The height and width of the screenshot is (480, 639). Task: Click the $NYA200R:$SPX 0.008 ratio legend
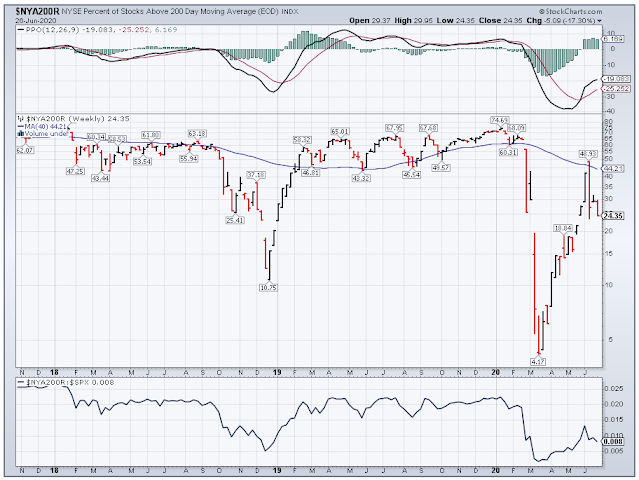[x=66, y=383]
